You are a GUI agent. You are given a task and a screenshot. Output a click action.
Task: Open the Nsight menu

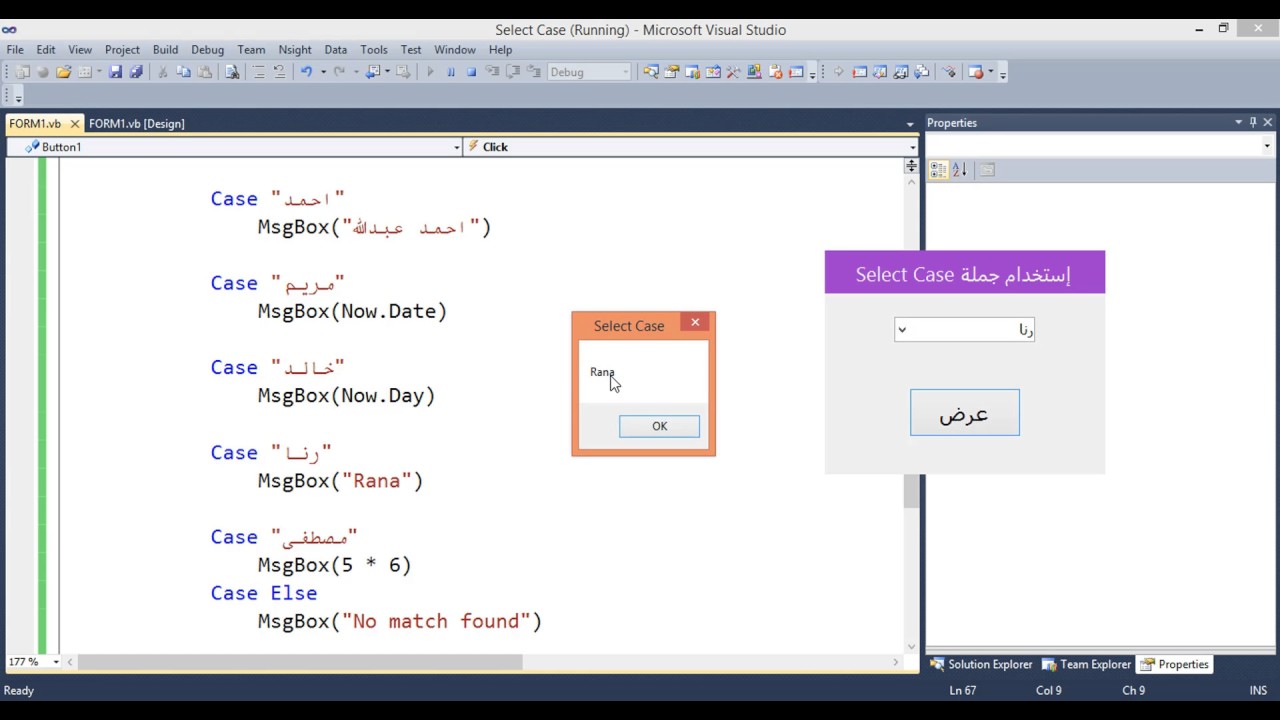click(295, 49)
